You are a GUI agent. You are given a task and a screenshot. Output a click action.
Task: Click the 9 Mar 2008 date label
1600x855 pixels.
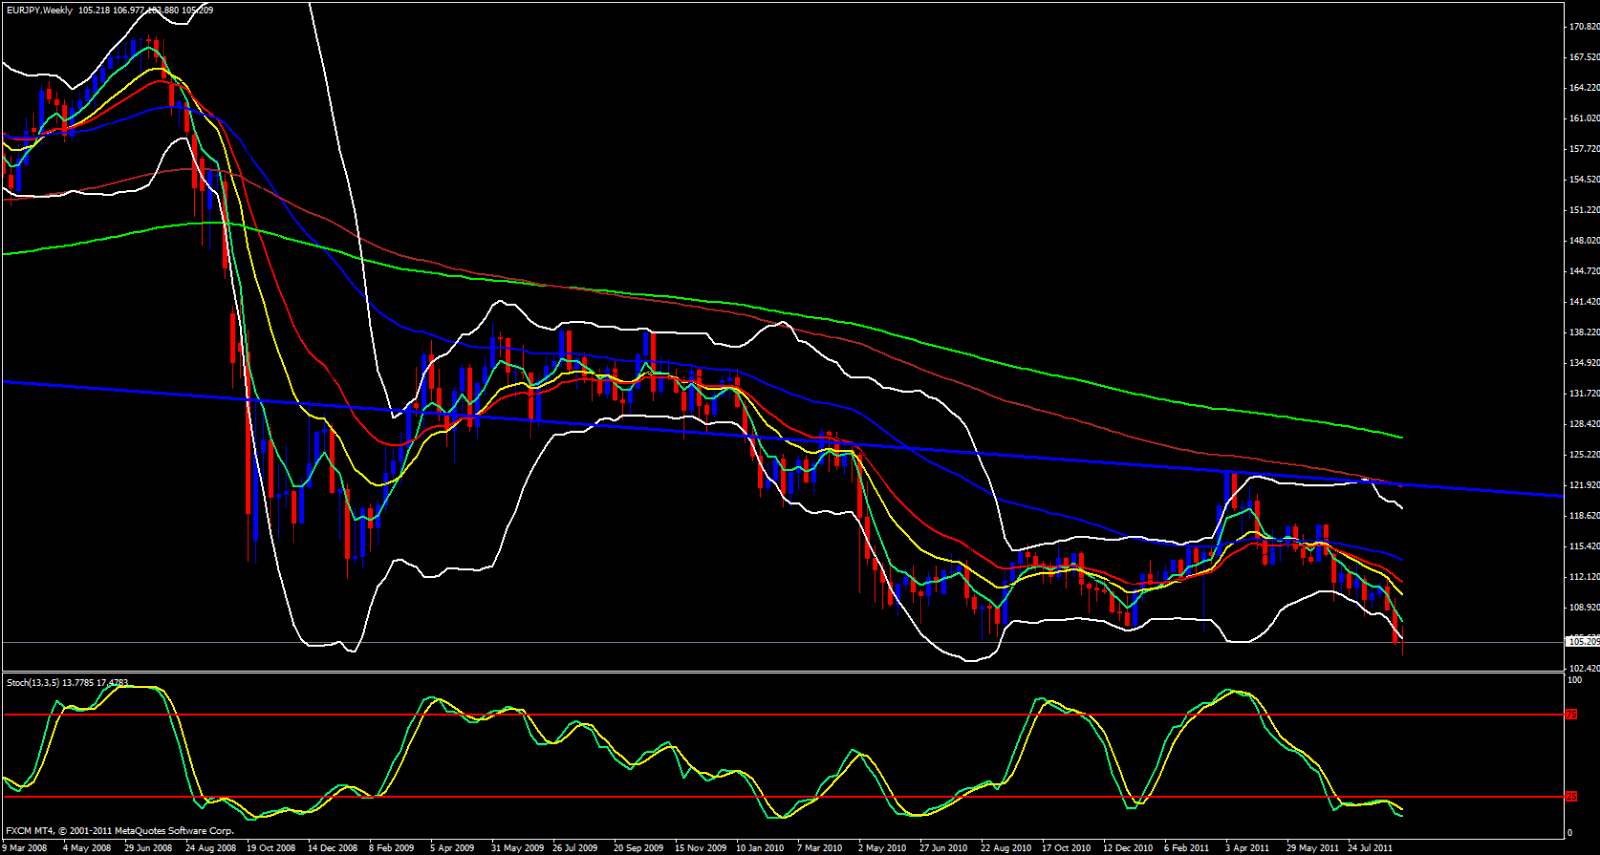(25, 848)
